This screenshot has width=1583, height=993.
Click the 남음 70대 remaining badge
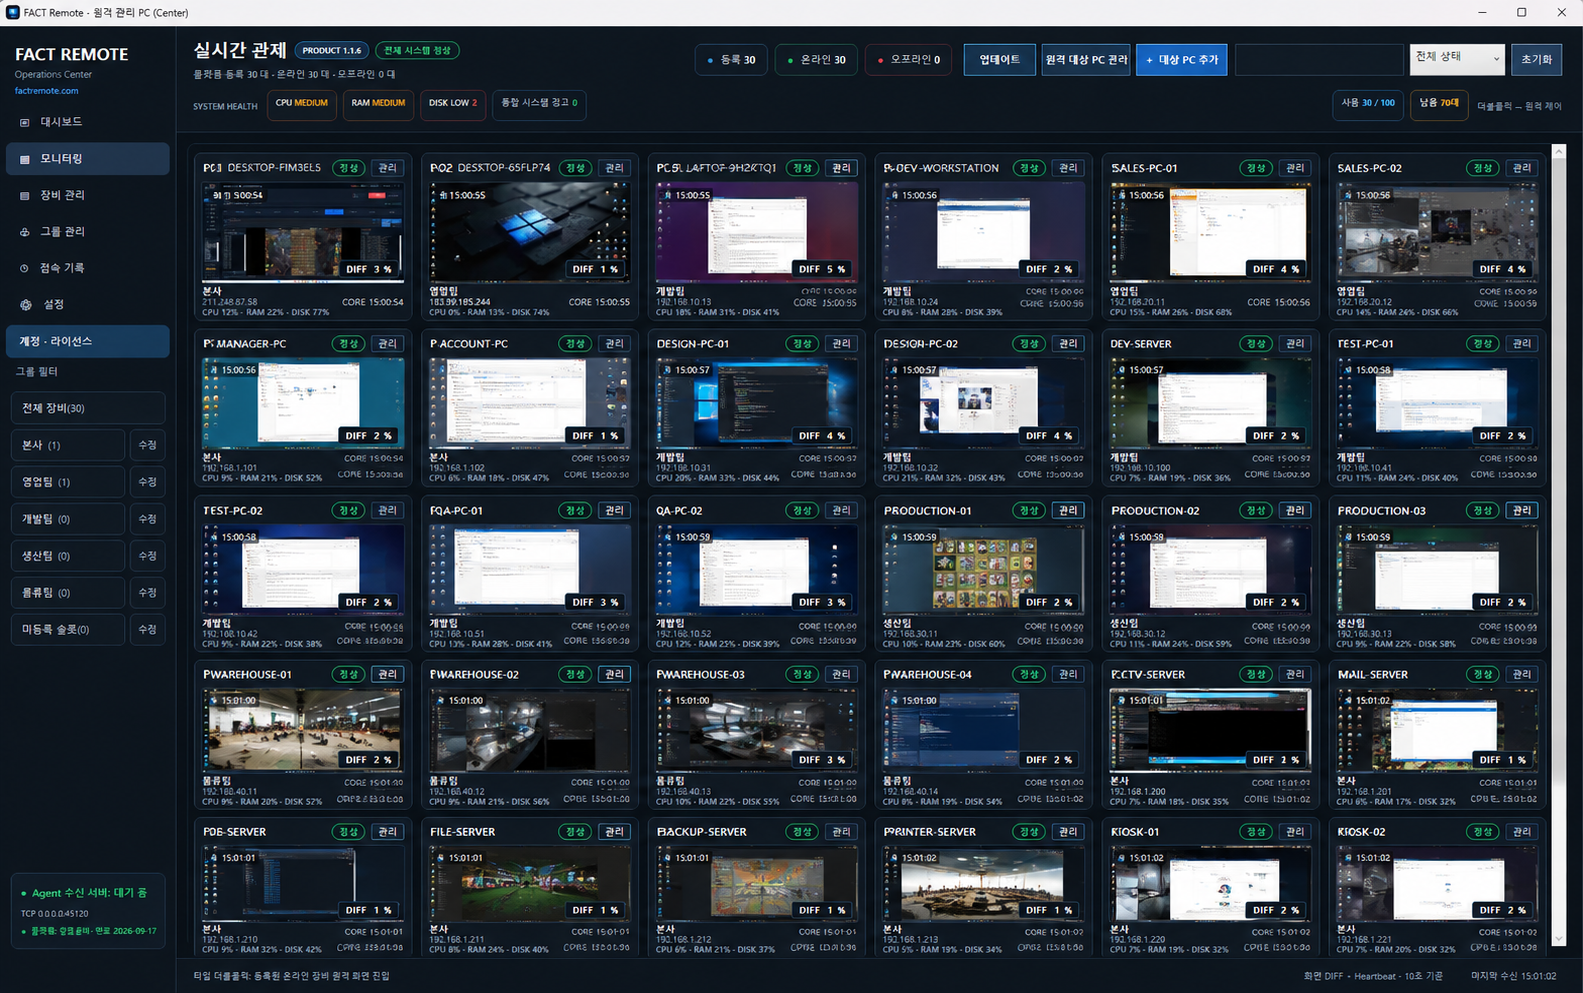tap(1439, 104)
